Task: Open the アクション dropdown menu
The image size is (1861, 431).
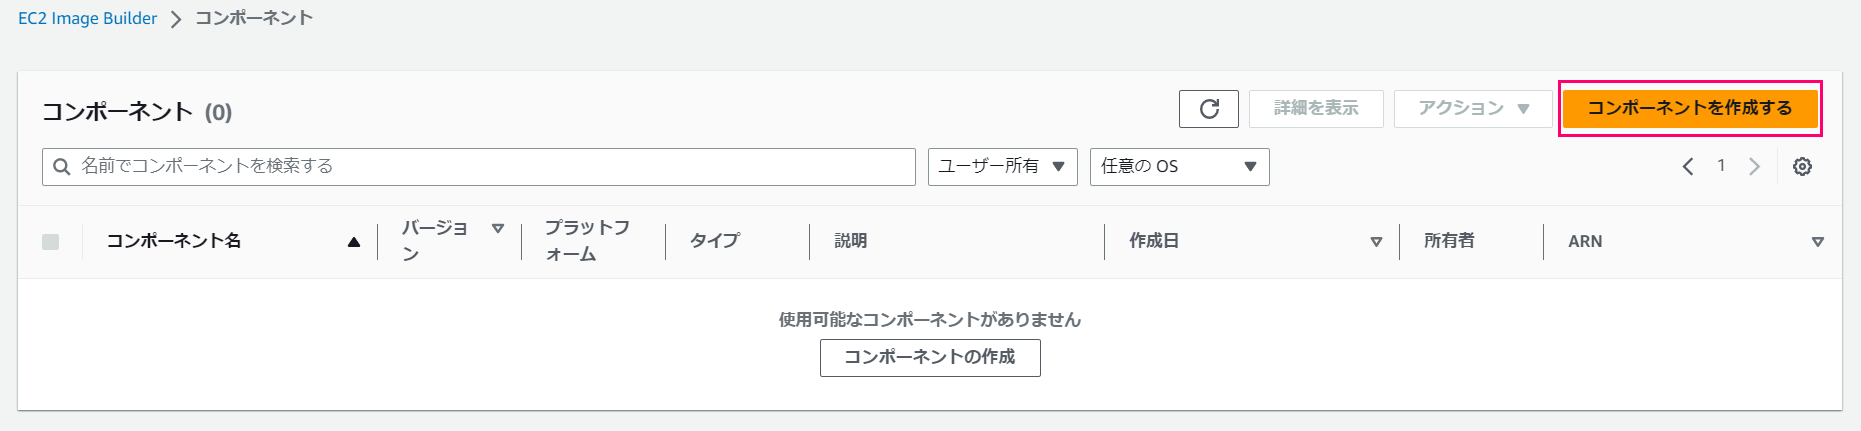Action: (1473, 108)
